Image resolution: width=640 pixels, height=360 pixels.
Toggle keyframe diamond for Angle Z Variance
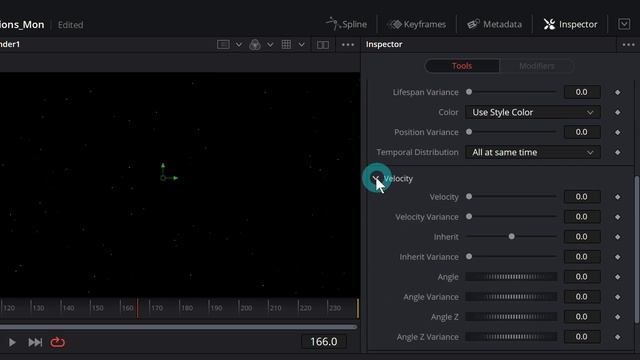point(618,337)
